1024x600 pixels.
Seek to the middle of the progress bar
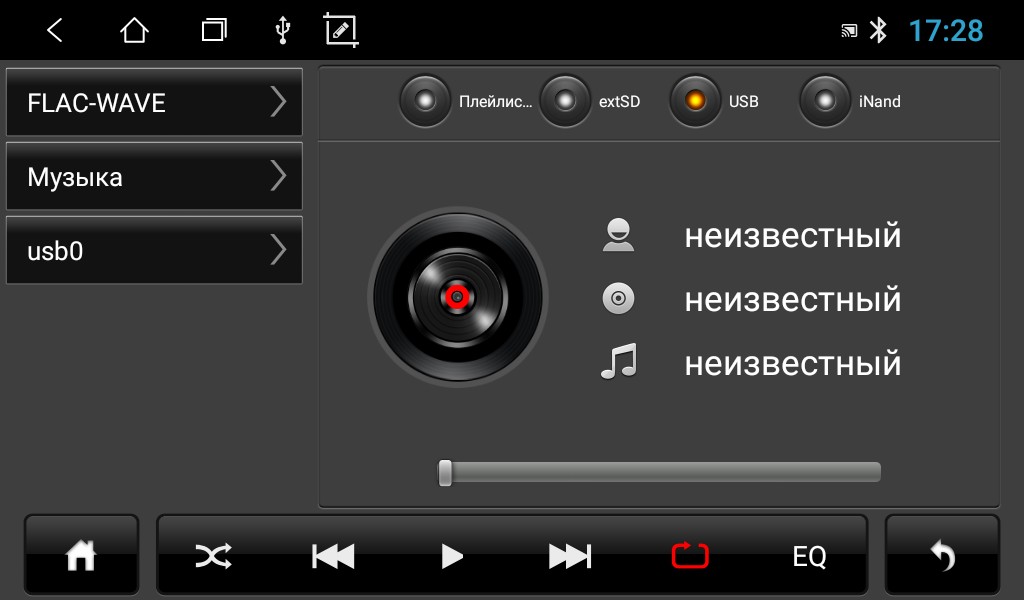tap(660, 472)
